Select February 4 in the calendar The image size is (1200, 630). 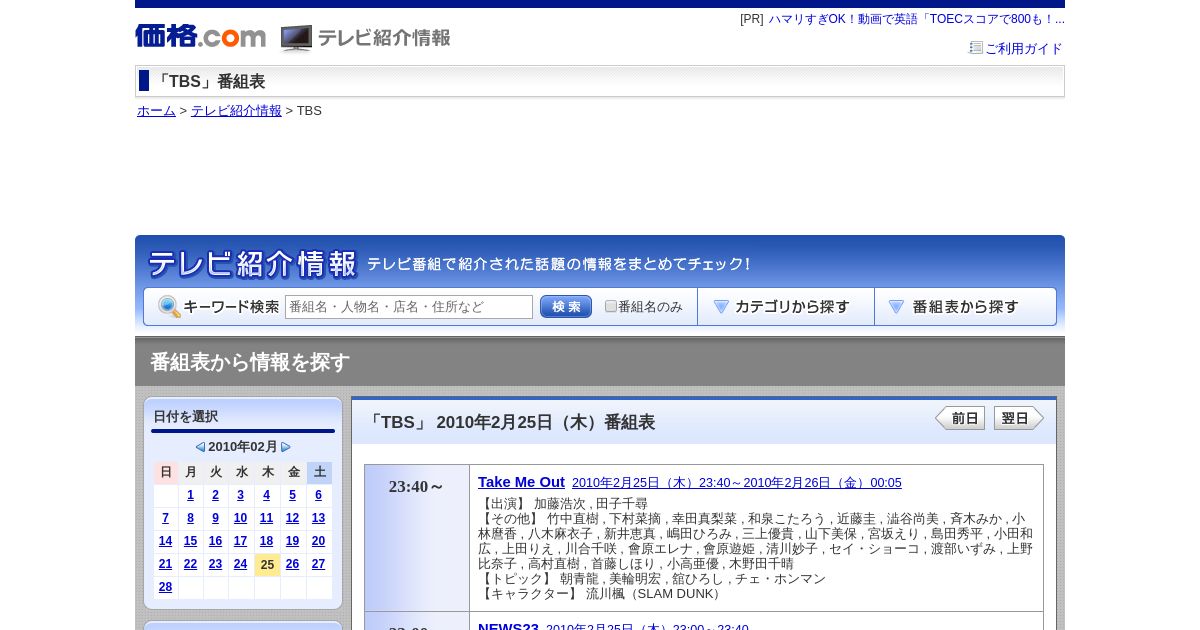pos(266,495)
